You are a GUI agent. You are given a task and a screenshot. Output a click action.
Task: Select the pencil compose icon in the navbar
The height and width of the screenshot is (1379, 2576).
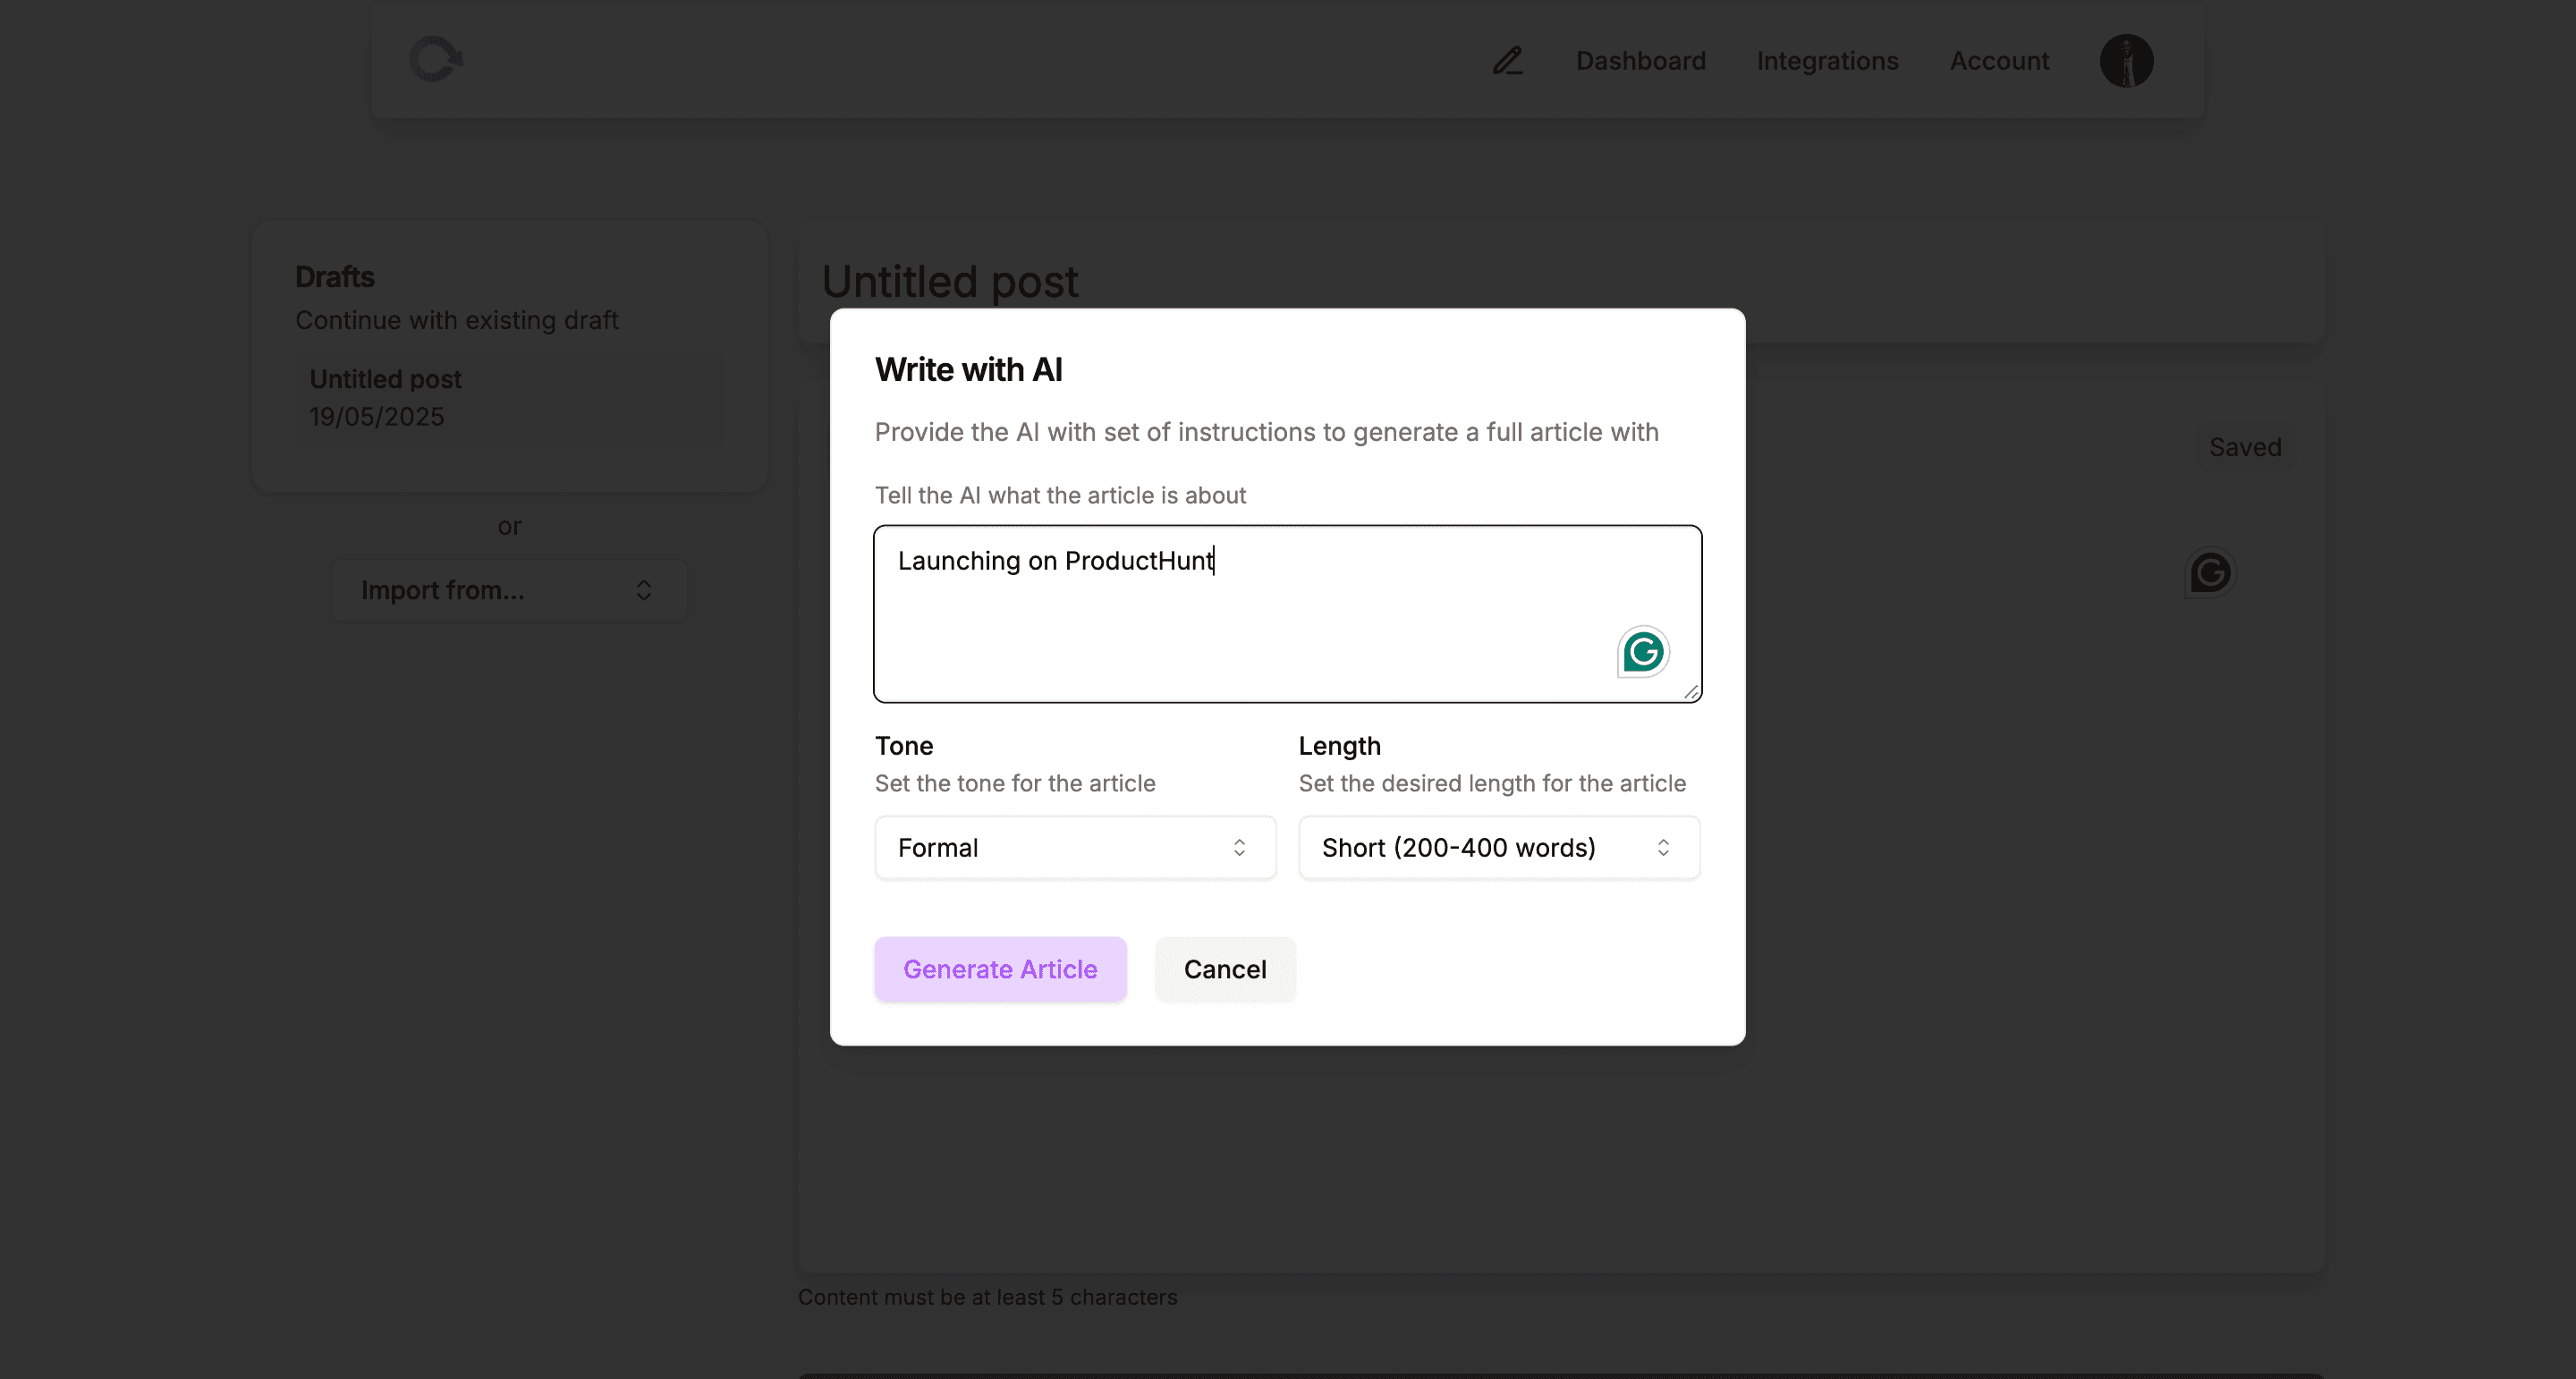click(1507, 61)
